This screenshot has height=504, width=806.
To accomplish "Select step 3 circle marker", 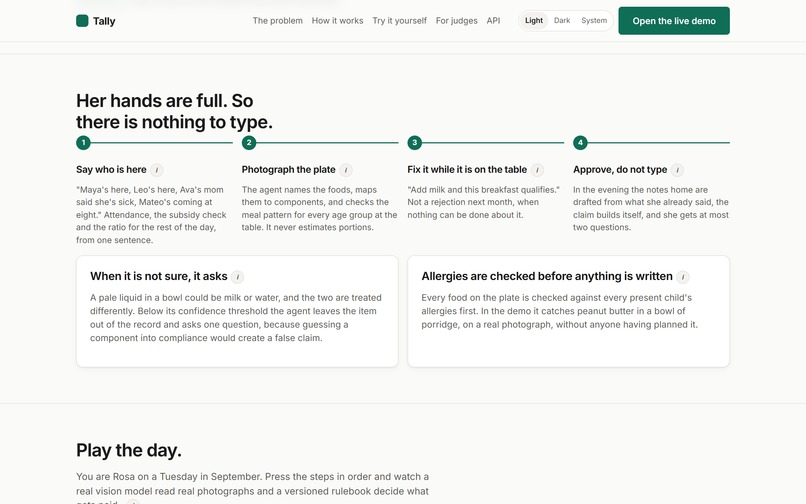I will (414, 142).
